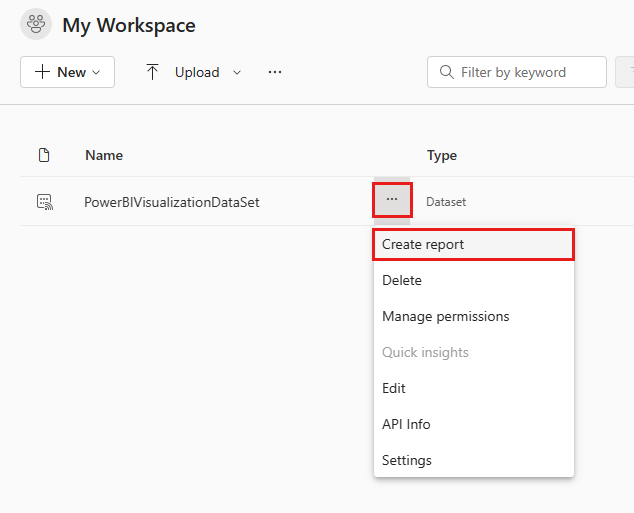Click the search magnifier icon
Screen dimensions: 634x513
pyautogui.click(x=445, y=72)
